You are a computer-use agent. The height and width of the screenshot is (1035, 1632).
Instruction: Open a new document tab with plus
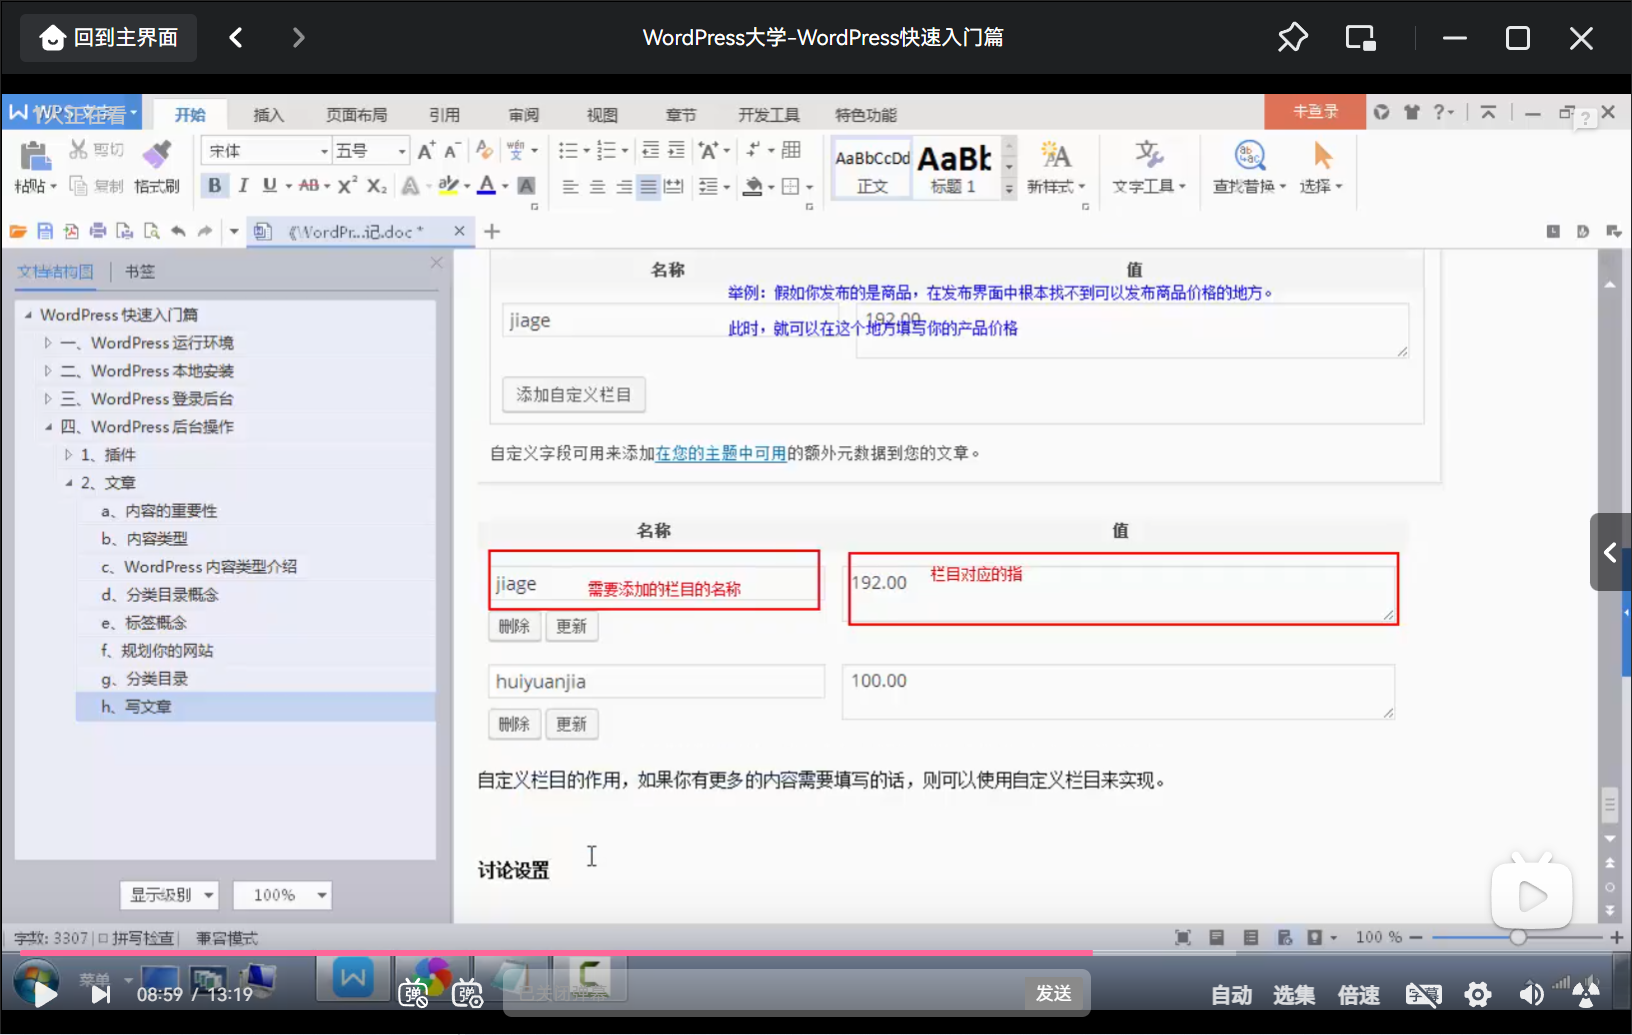(492, 232)
